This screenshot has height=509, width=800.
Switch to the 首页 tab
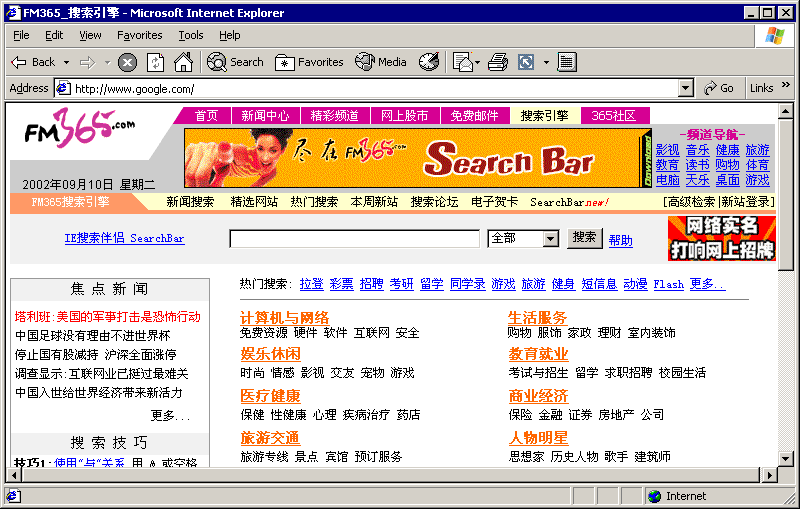tap(206, 116)
